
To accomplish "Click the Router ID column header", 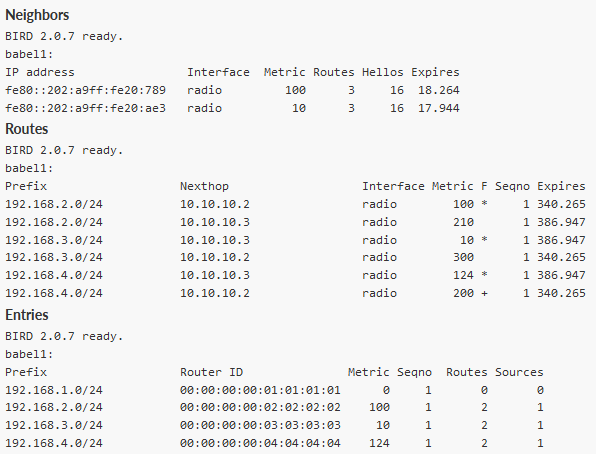I will (x=211, y=372).
